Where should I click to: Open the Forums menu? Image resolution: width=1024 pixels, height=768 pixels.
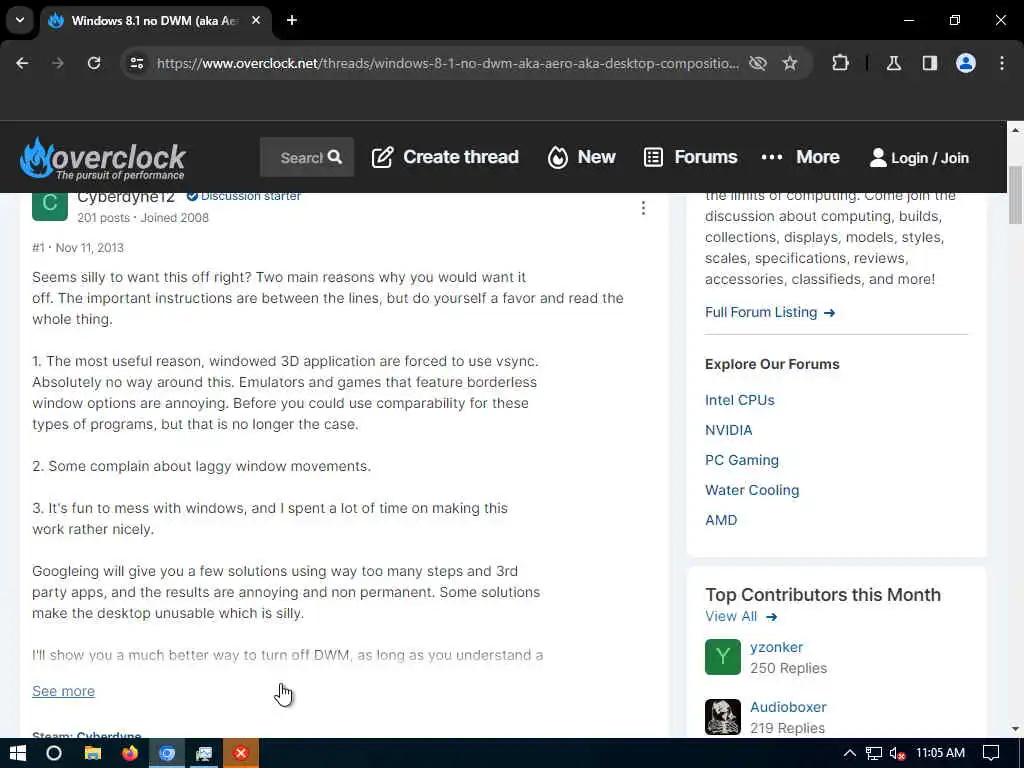click(690, 157)
